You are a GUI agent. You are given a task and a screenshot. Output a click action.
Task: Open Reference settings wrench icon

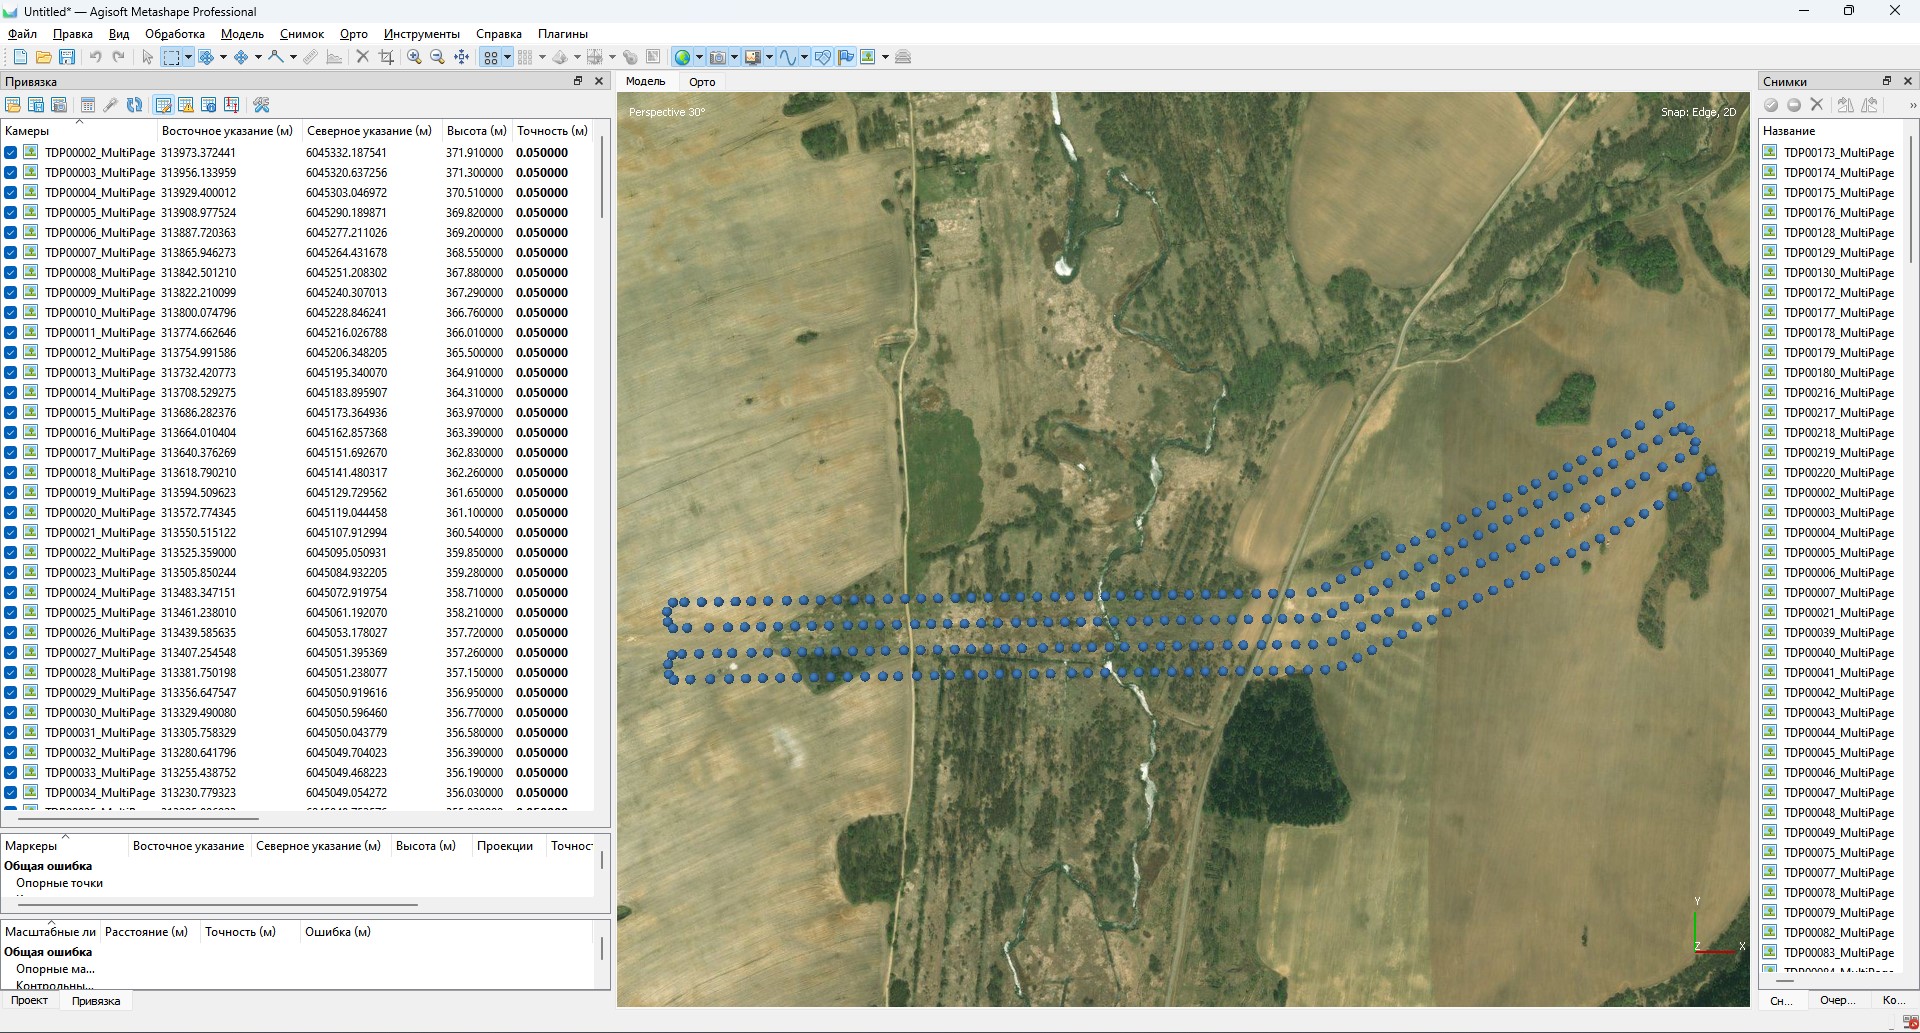(x=262, y=105)
